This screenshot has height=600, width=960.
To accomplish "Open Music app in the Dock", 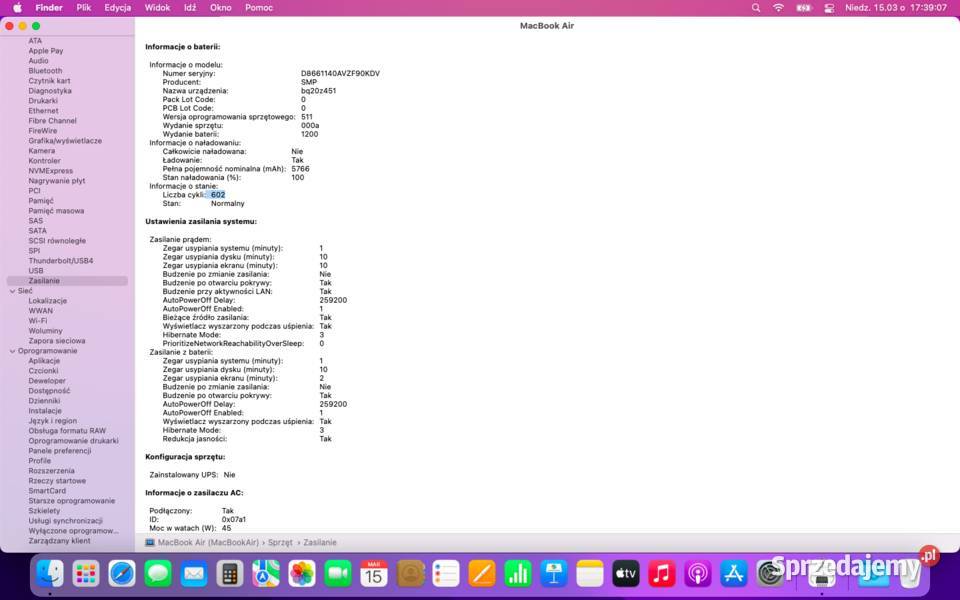I will click(662, 574).
